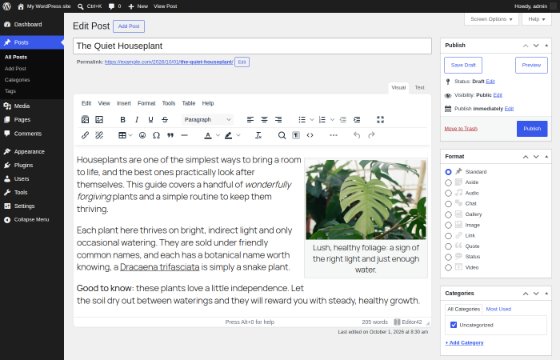Click the insert table icon

(122, 135)
